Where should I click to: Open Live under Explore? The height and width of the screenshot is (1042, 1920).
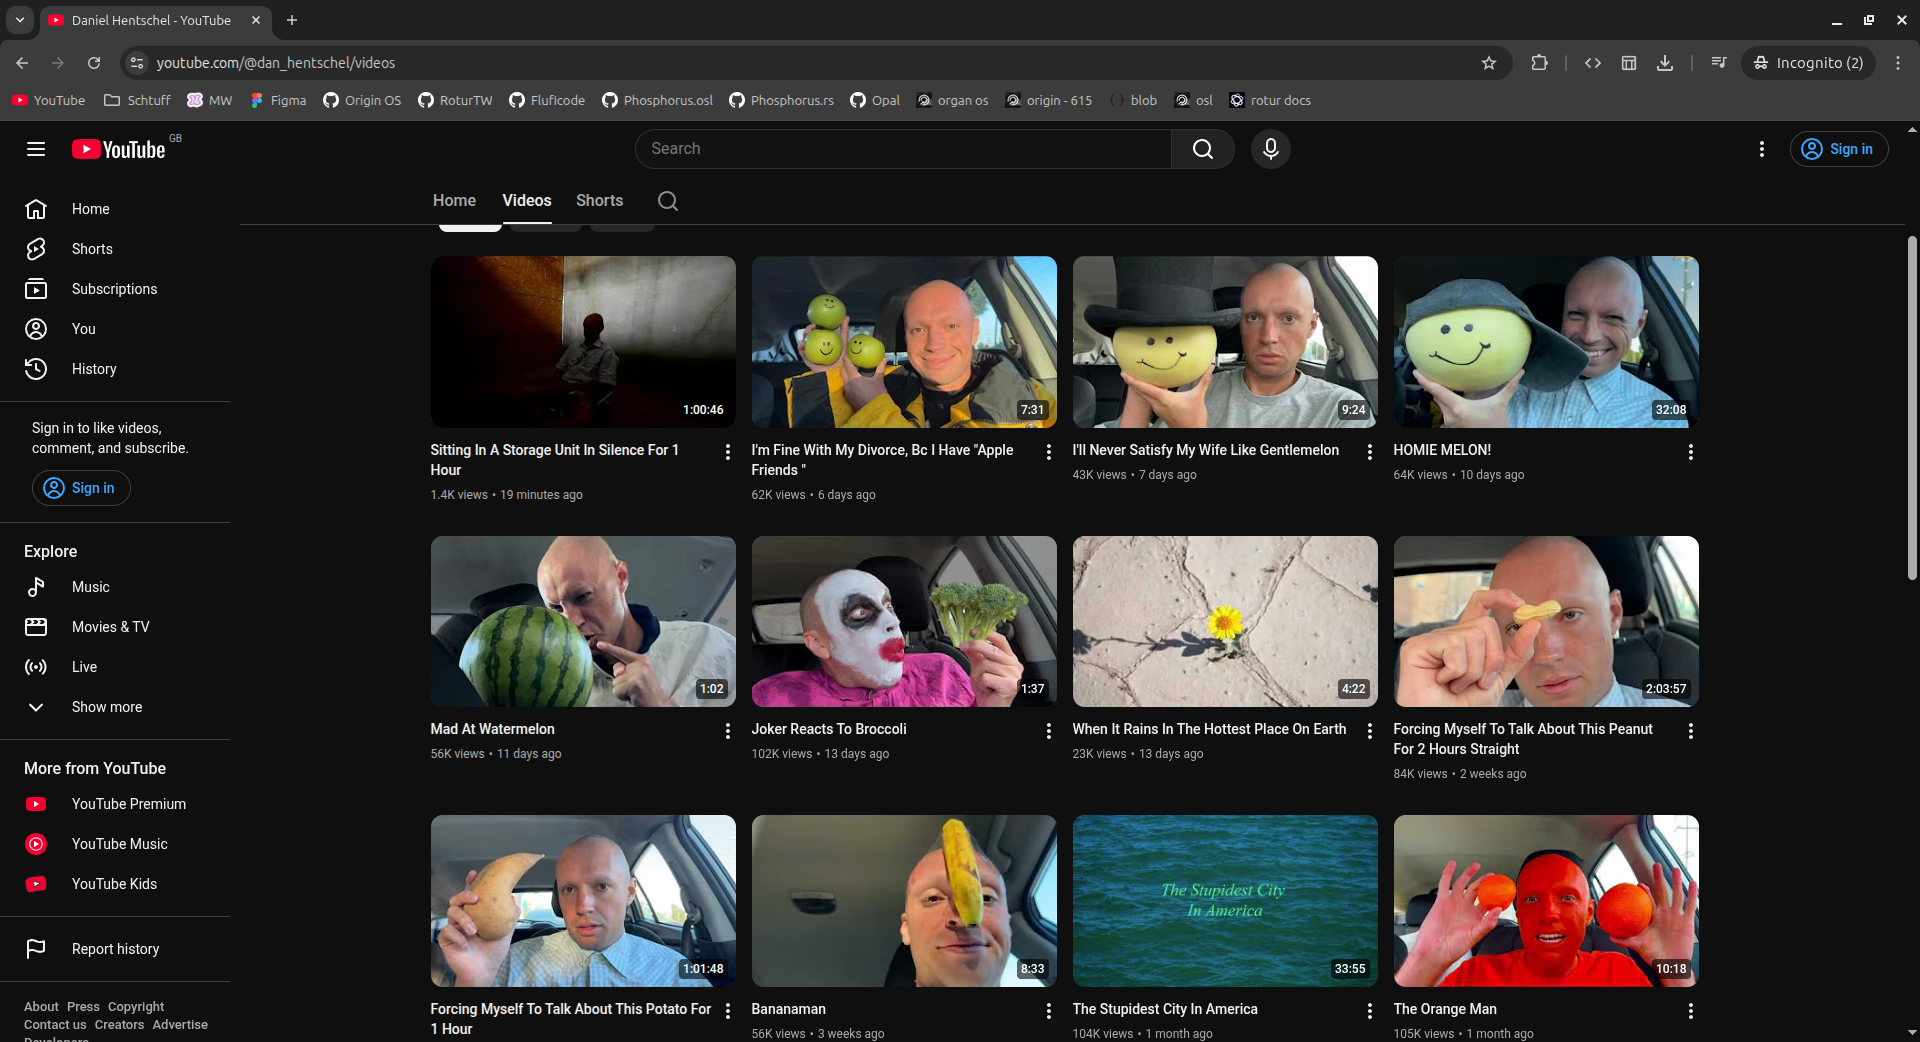[x=115, y=667]
